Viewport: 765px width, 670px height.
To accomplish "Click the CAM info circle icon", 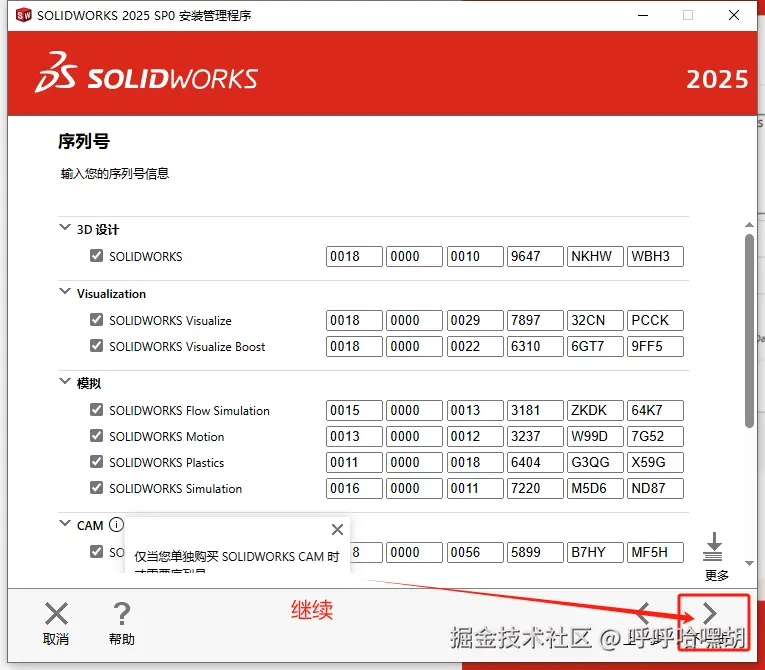I will 116,525.
